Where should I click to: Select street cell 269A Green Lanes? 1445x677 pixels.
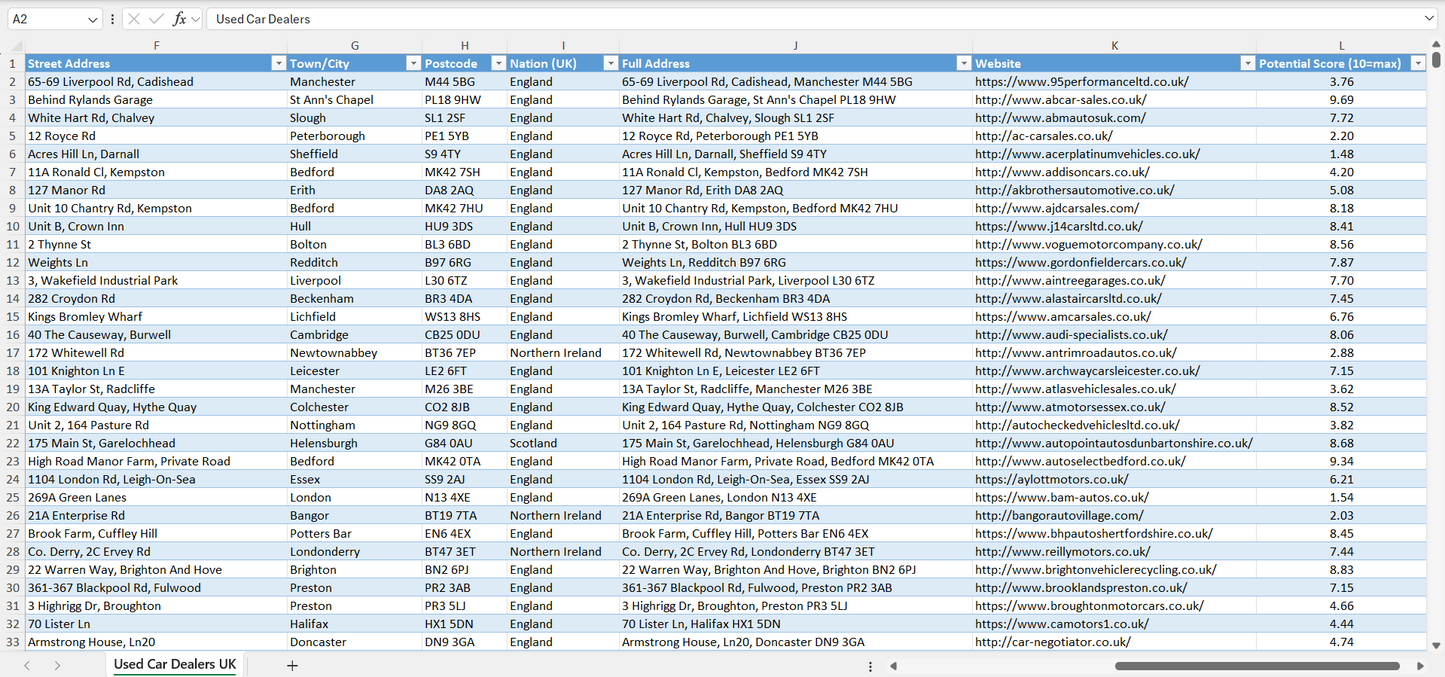point(156,498)
